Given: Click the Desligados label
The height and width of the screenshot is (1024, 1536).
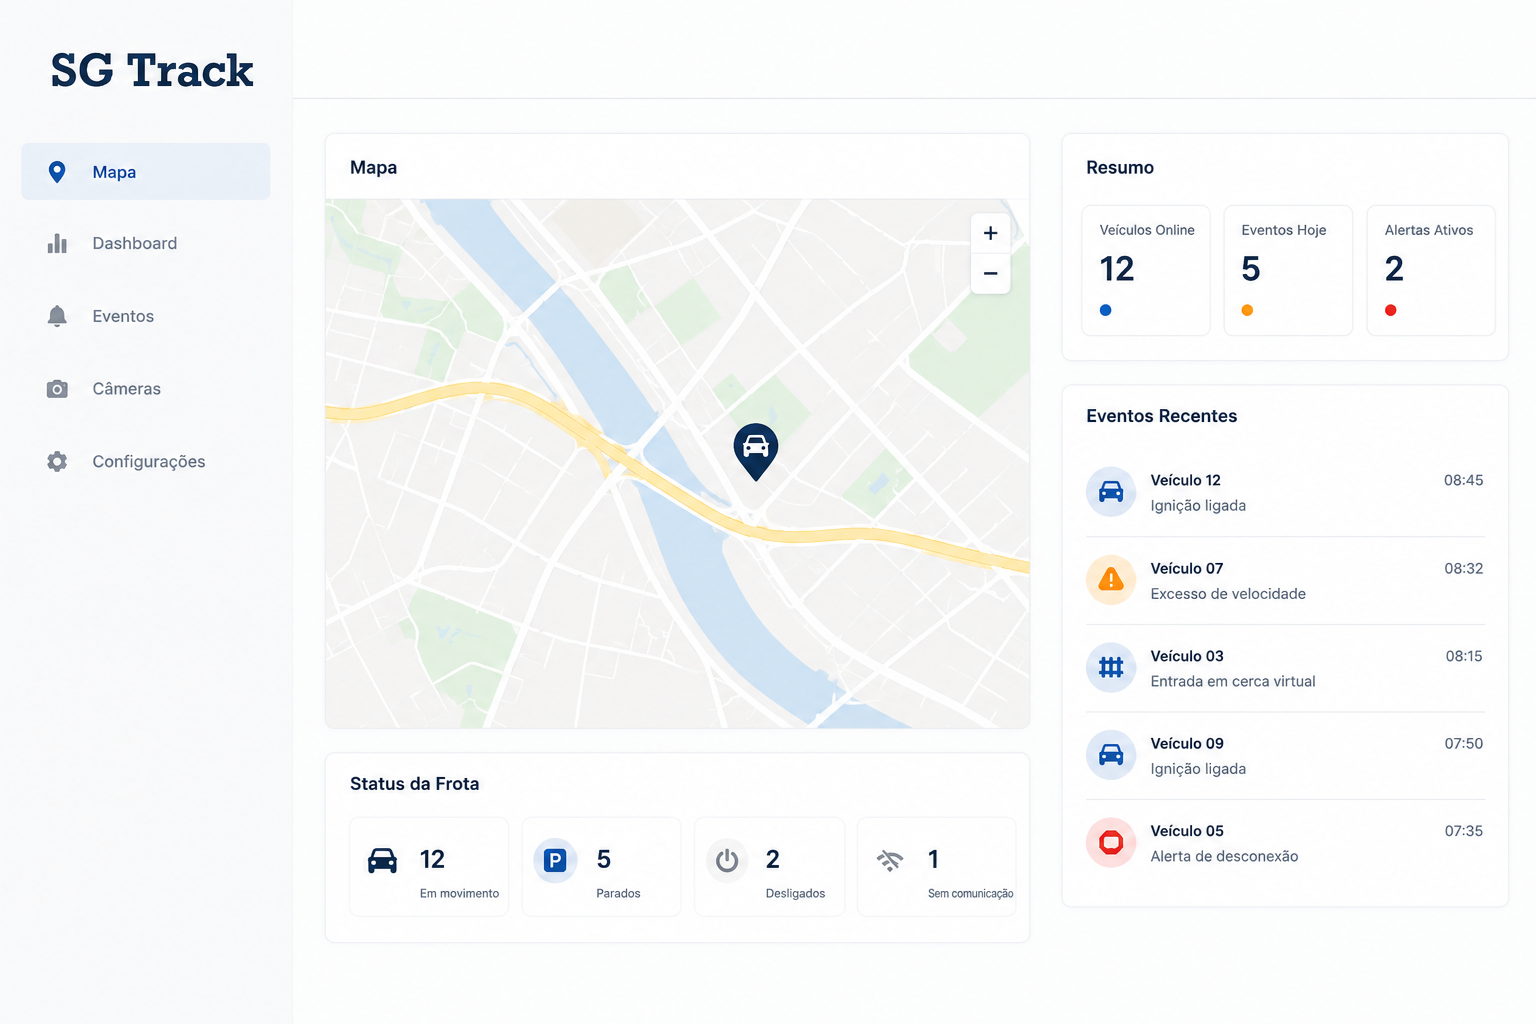Looking at the screenshot, I should click(x=795, y=893).
